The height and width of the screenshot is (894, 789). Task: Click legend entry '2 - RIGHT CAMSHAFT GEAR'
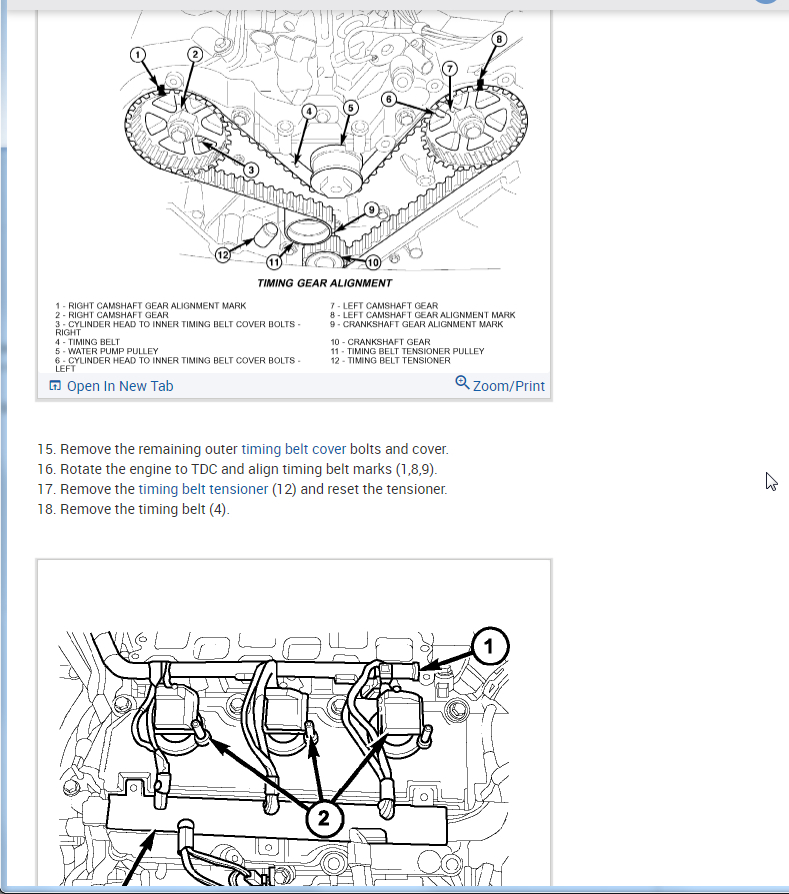coord(112,315)
